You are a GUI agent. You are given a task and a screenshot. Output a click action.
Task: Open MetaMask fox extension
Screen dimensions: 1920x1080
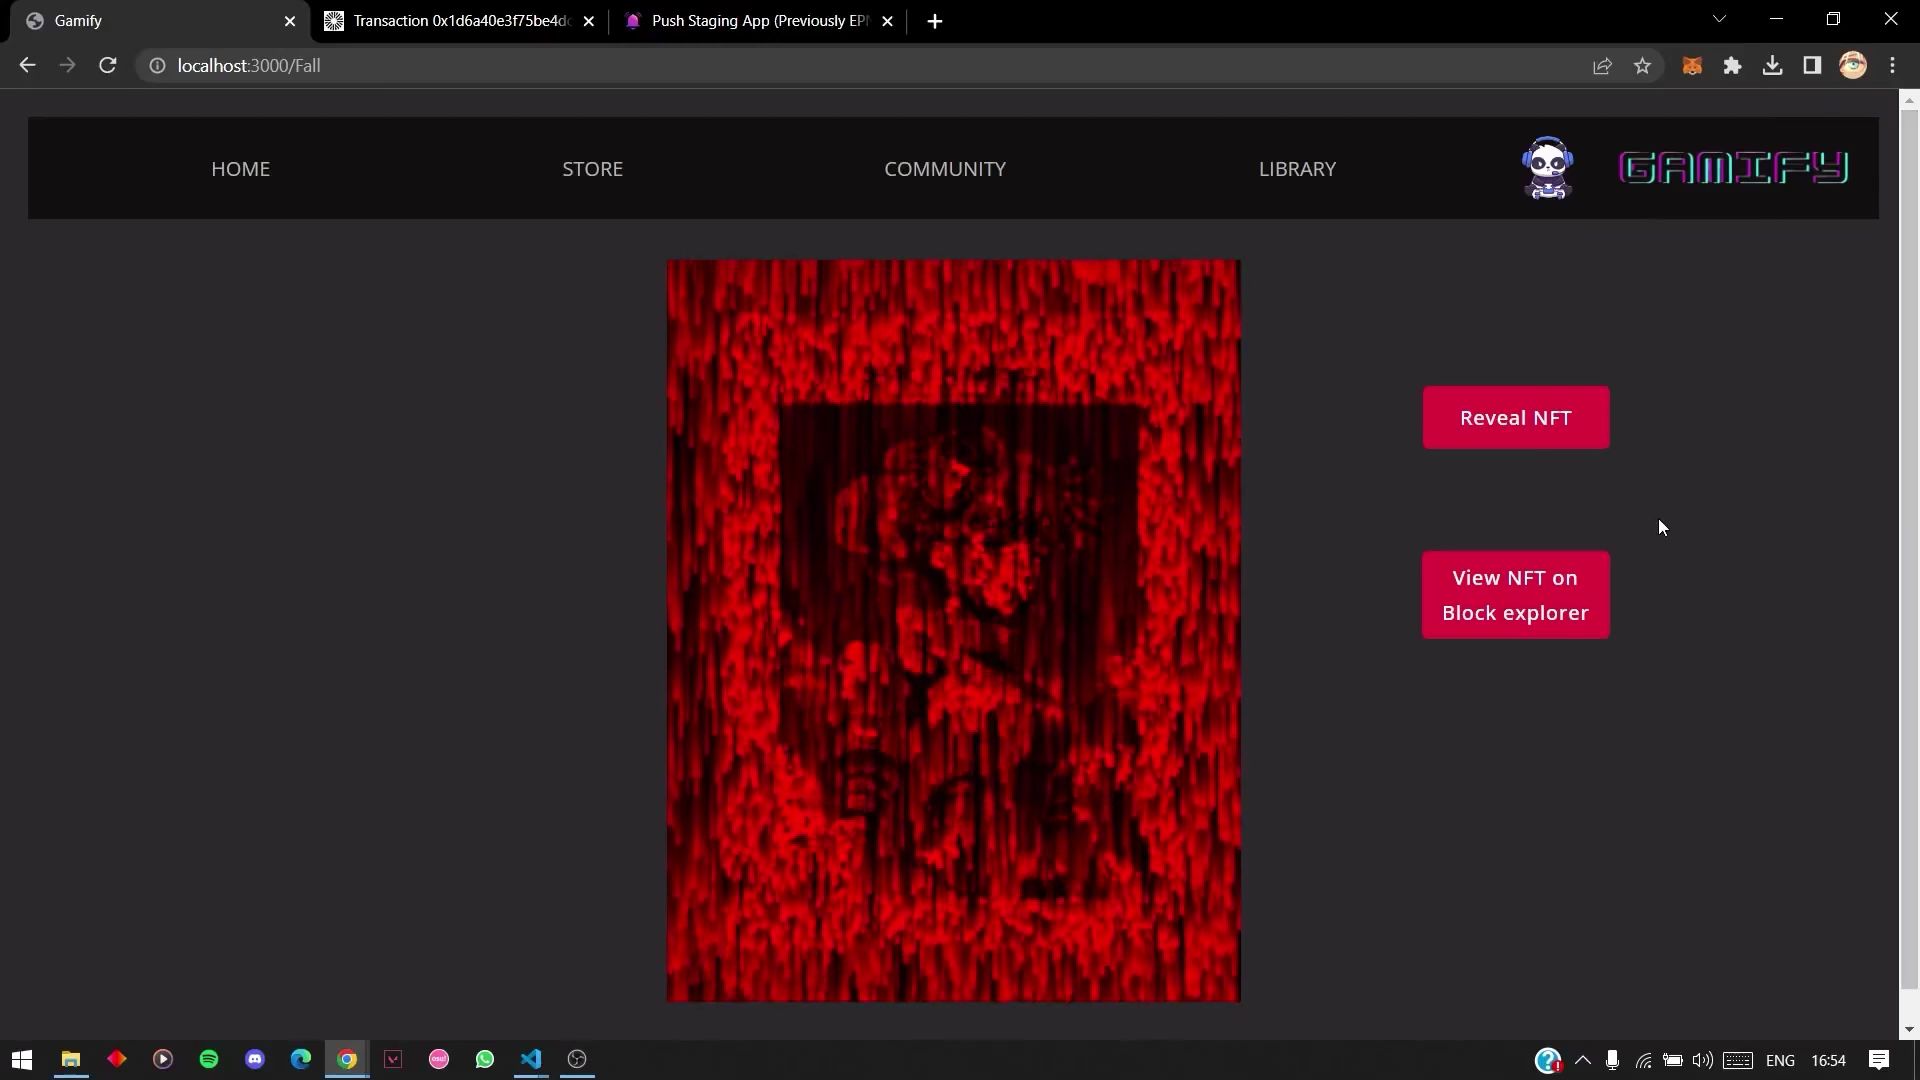1692,66
